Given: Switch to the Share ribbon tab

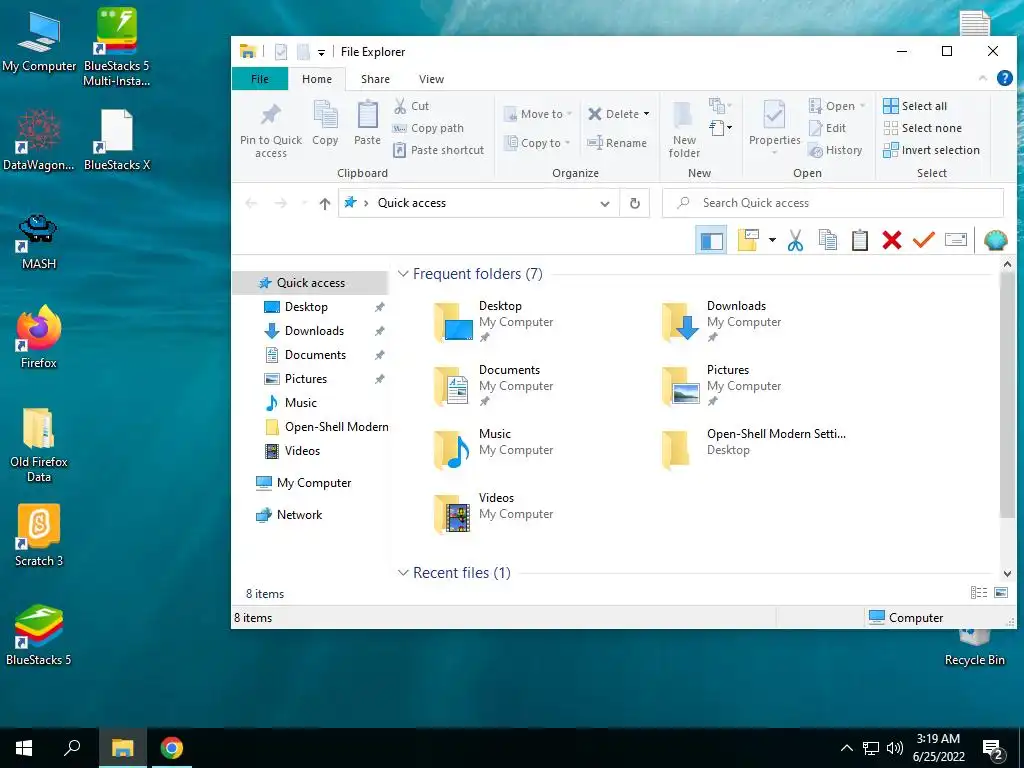Looking at the screenshot, I should click(x=375, y=79).
